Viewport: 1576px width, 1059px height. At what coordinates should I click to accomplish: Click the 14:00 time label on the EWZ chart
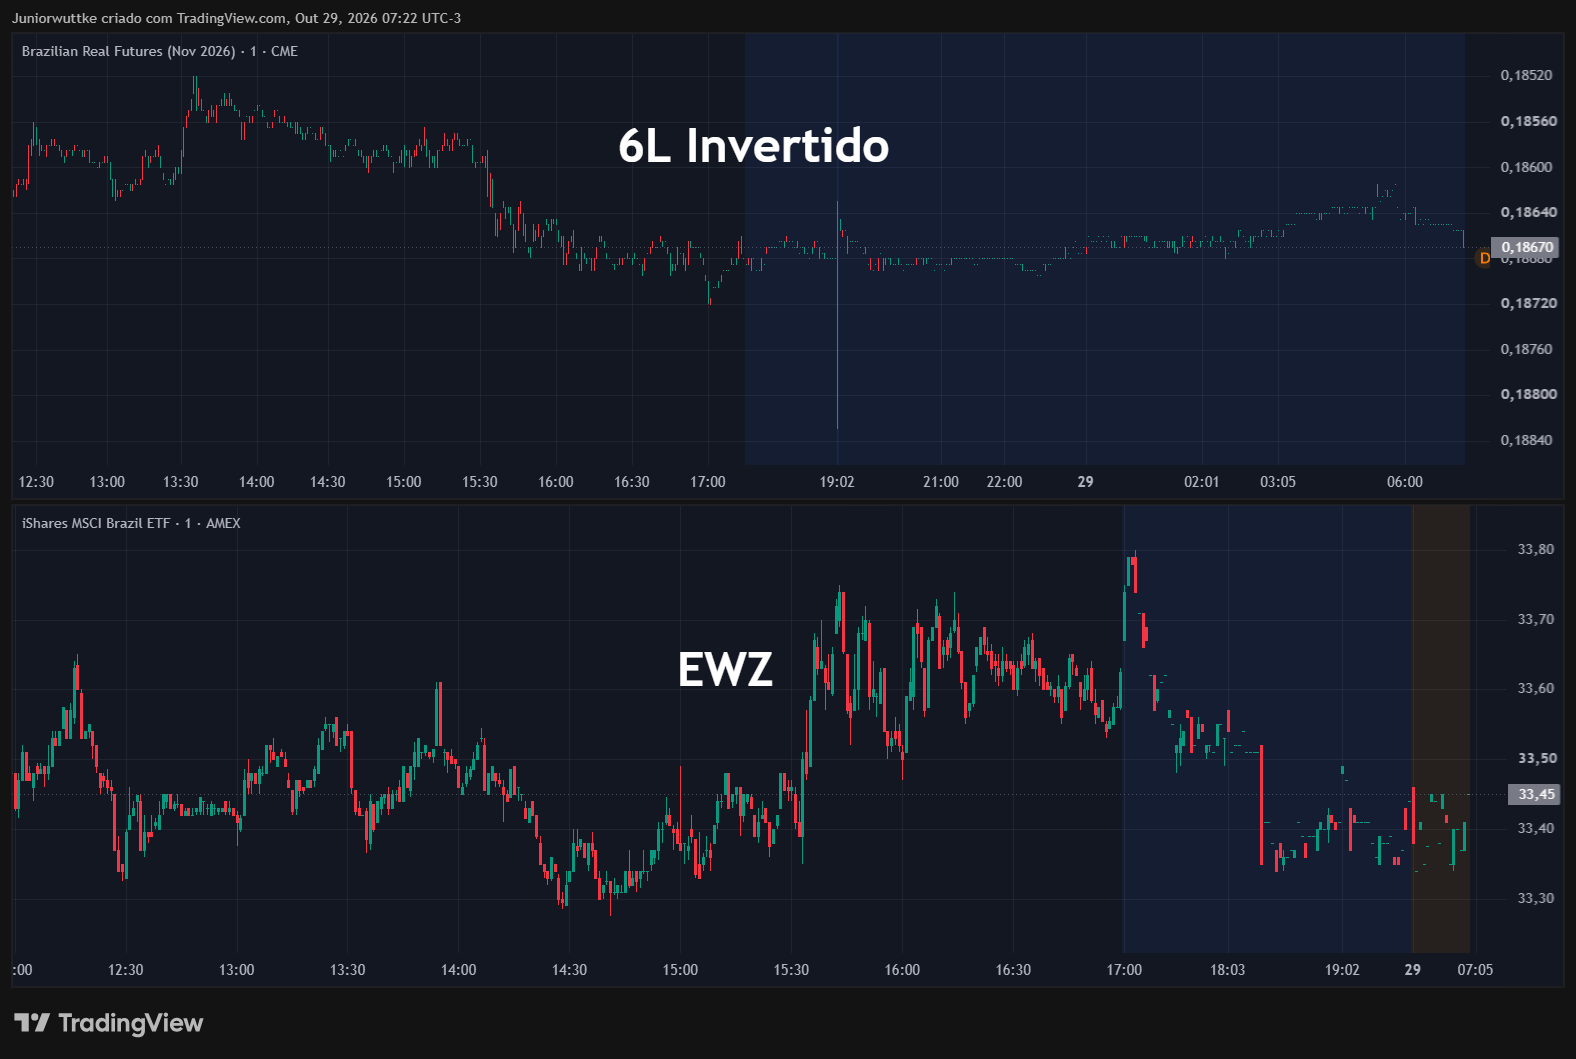tap(459, 970)
